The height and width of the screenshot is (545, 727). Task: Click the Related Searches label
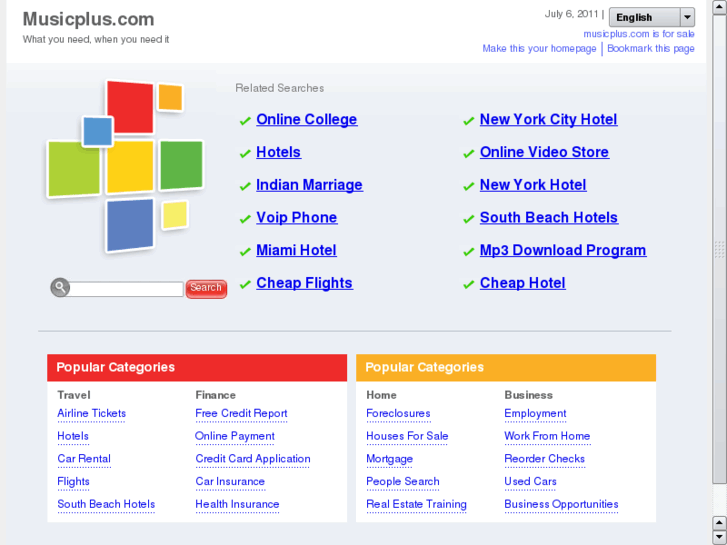(280, 88)
